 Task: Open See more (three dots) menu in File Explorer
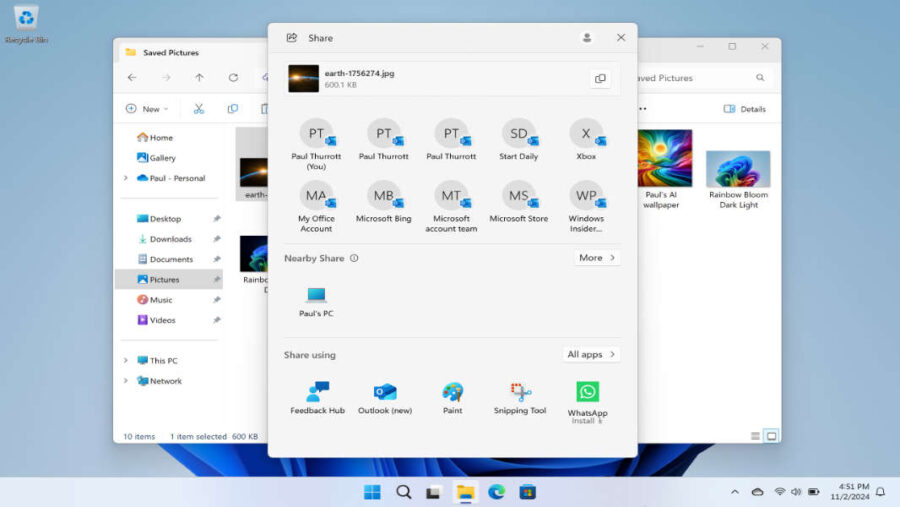tap(643, 109)
